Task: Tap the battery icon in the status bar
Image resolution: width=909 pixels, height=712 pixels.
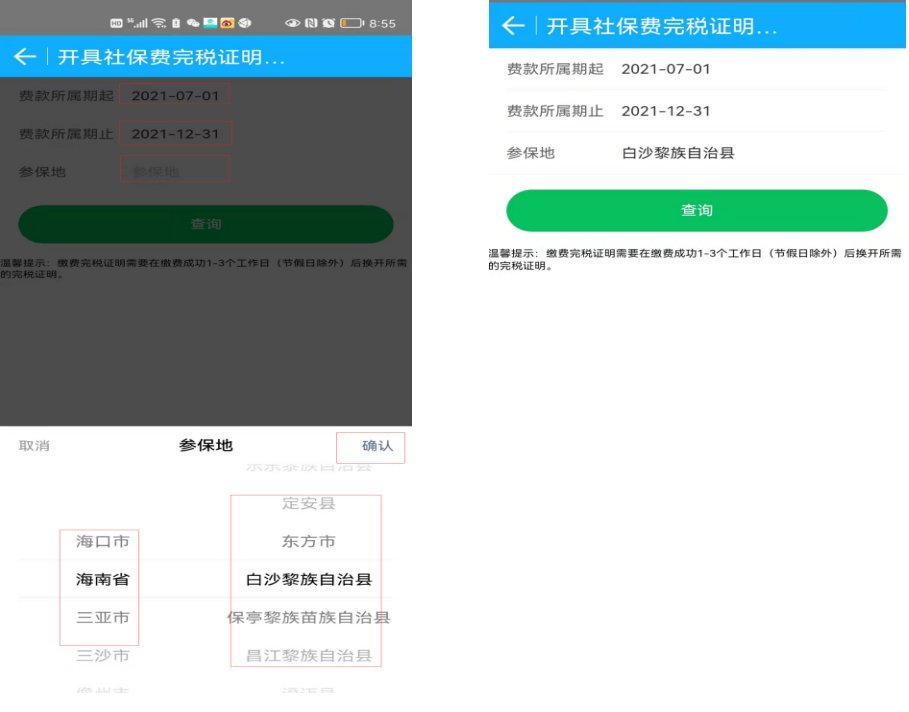Action: 351,22
